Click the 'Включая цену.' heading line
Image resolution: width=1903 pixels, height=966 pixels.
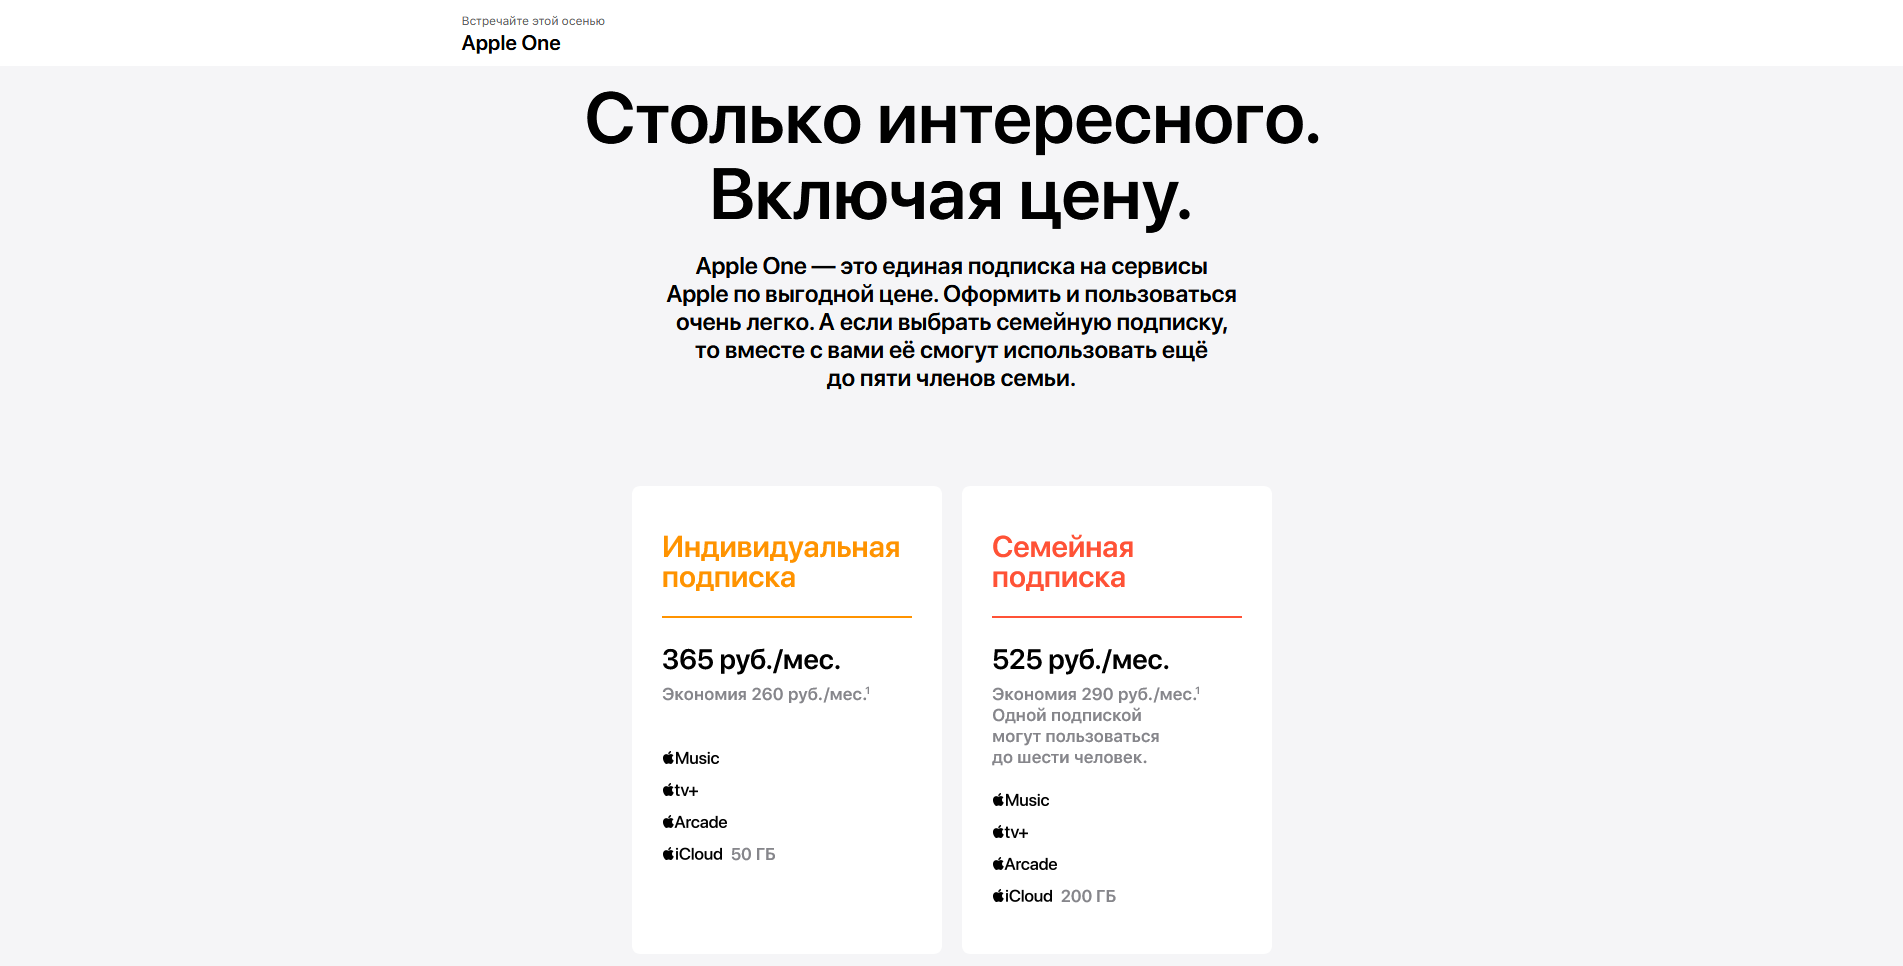(951, 195)
